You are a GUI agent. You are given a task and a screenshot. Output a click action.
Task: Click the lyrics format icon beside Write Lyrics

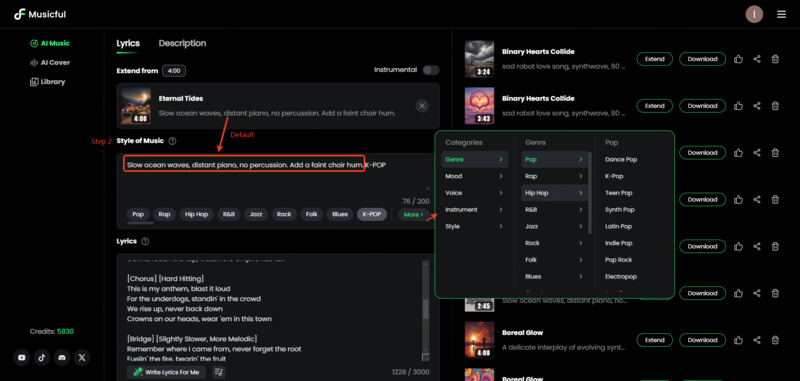218,372
